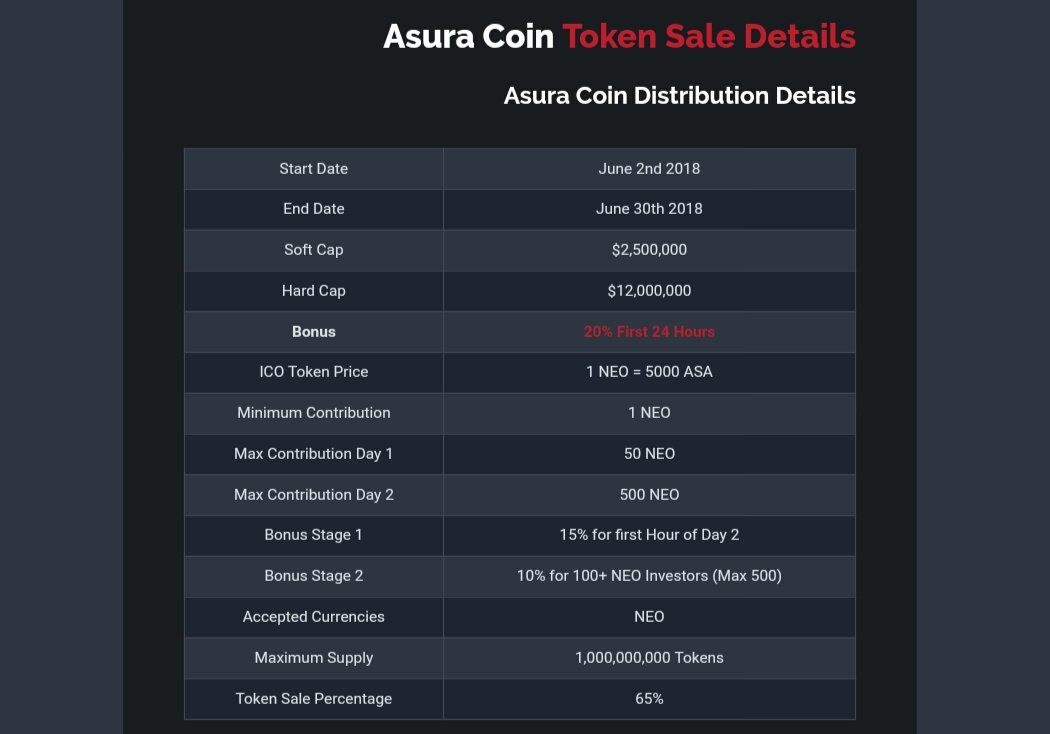The height and width of the screenshot is (734, 1050).
Task: Select the 'Start Date' row label
Action: point(314,169)
